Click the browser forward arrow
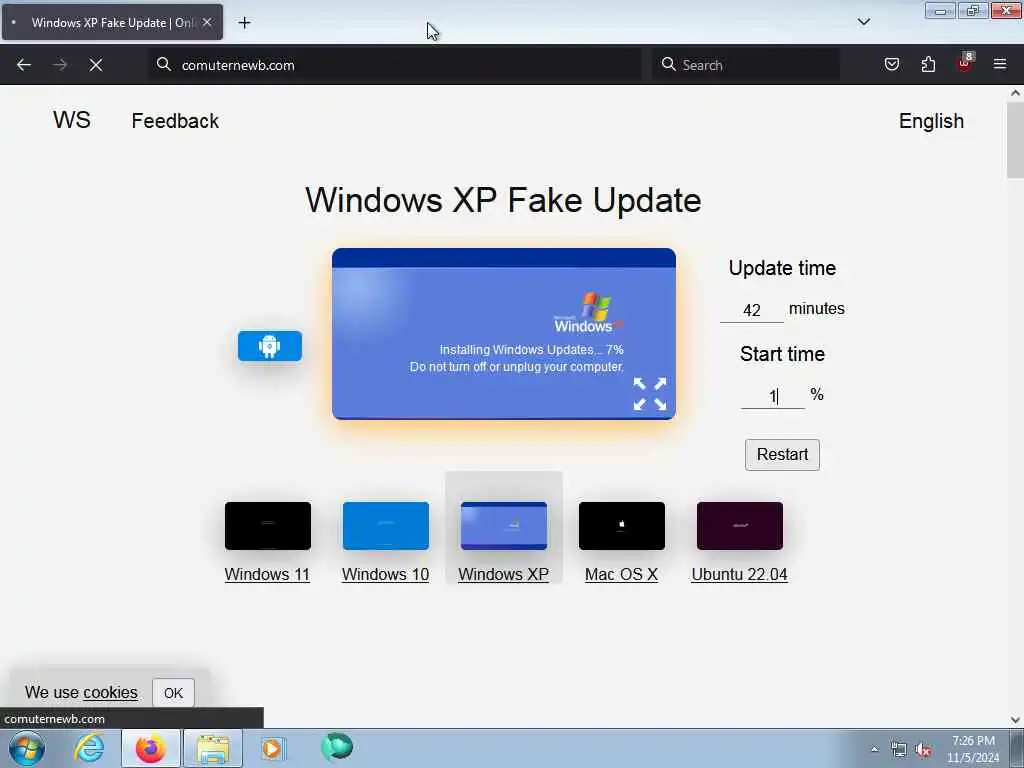 (x=60, y=65)
